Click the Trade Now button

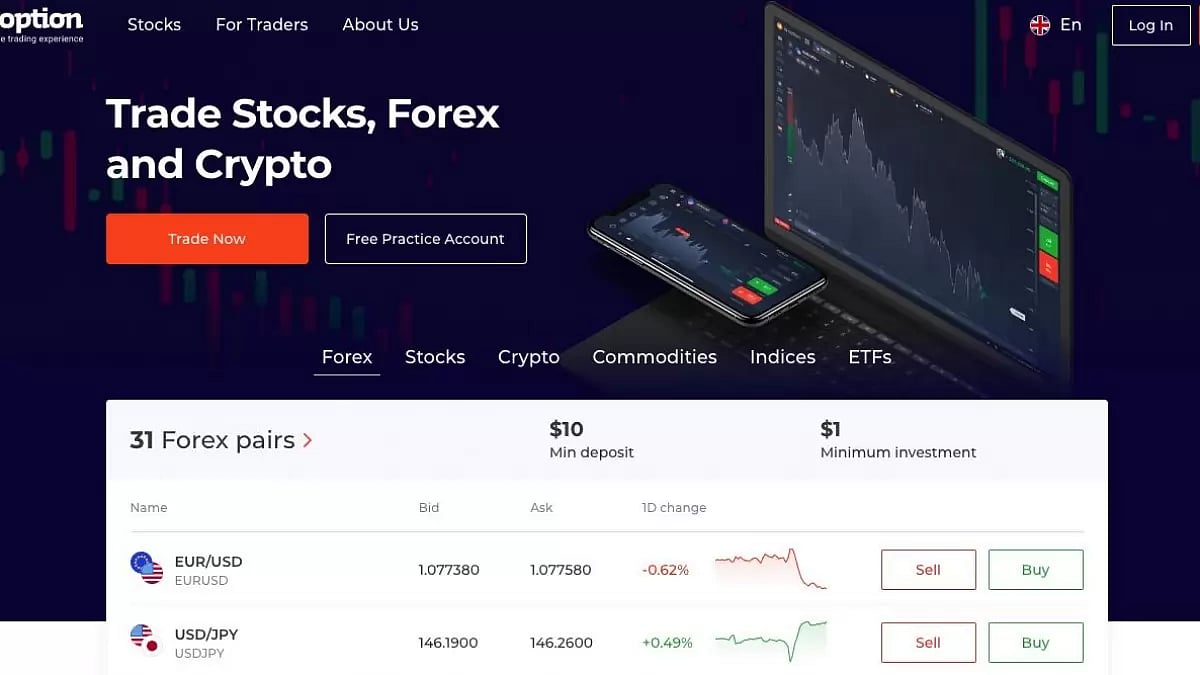[207, 238]
